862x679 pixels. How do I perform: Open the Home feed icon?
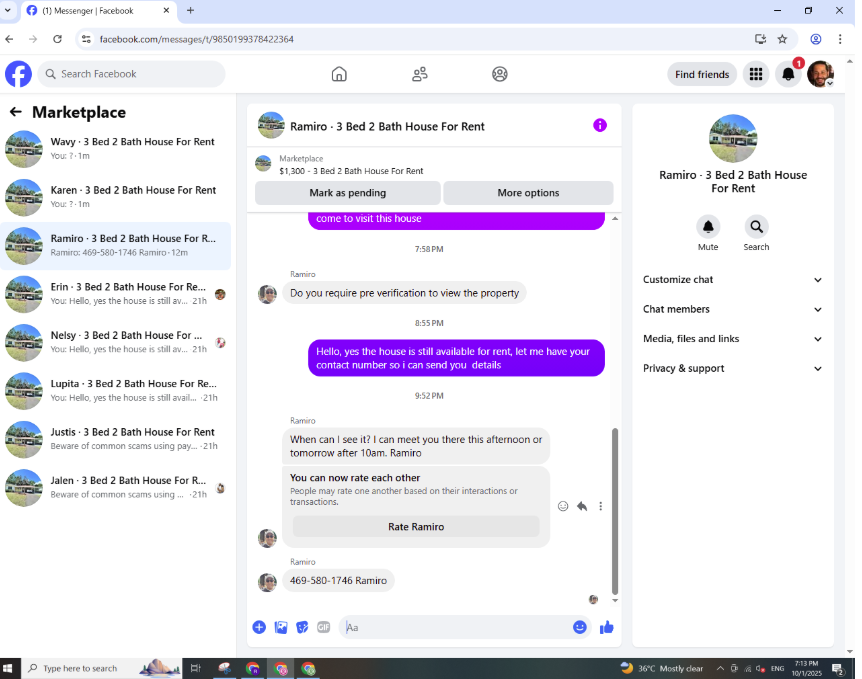(339, 74)
